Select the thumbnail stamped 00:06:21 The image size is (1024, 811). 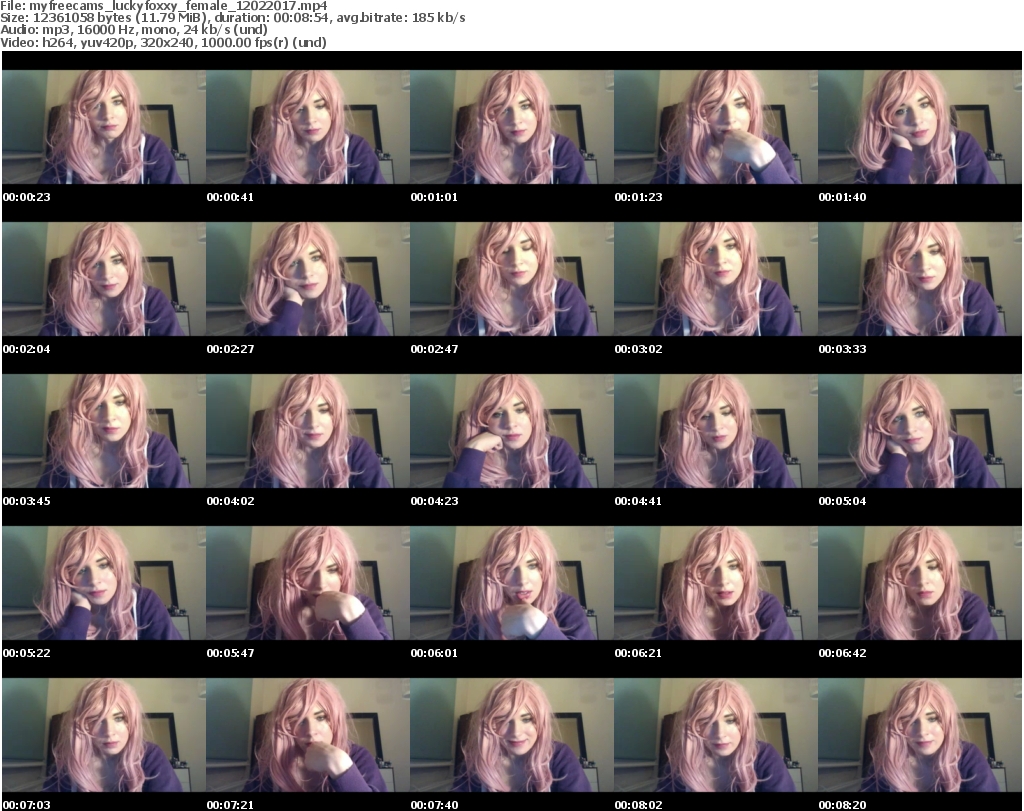point(716,583)
